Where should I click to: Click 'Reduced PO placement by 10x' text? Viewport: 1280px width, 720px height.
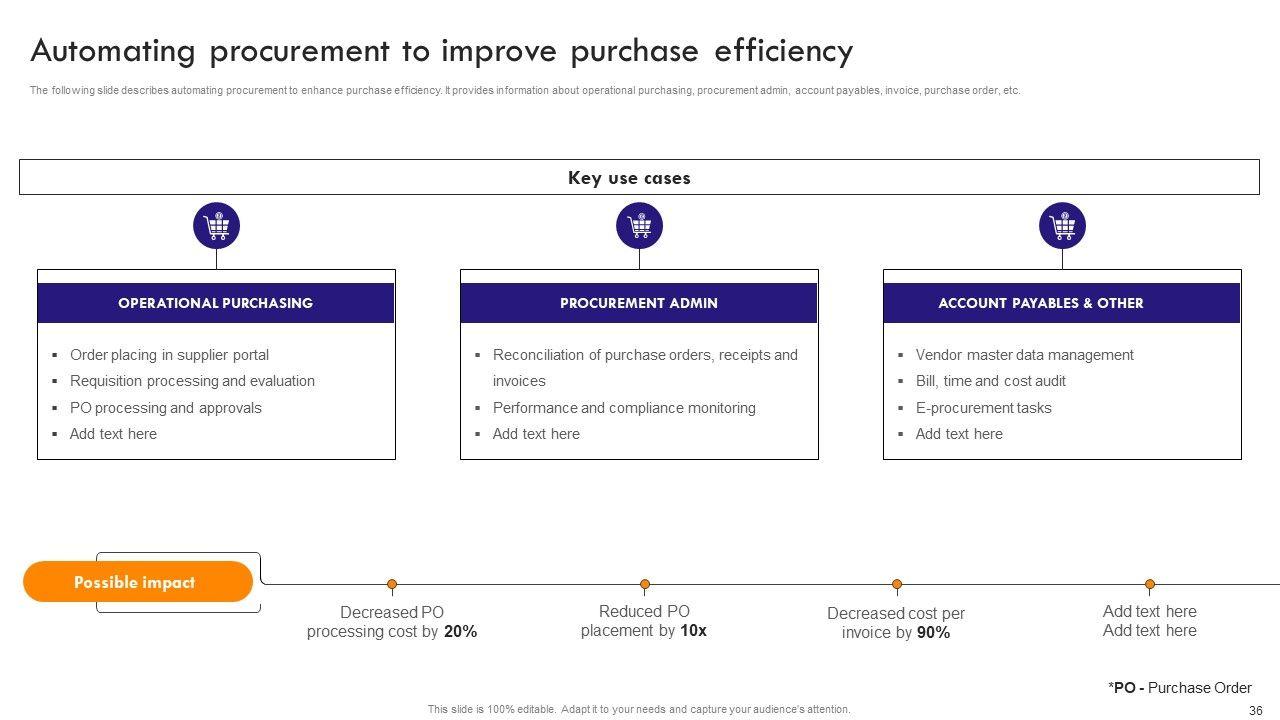[644, 621]
